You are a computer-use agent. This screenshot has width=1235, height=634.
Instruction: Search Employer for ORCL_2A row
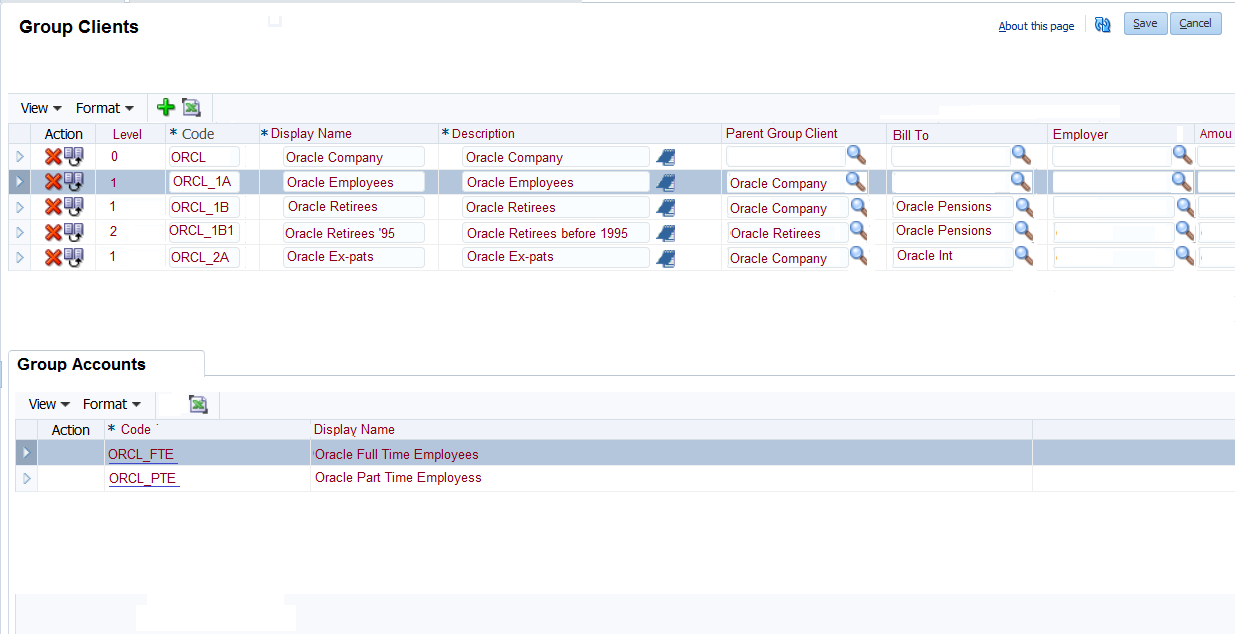[1184, 255]
